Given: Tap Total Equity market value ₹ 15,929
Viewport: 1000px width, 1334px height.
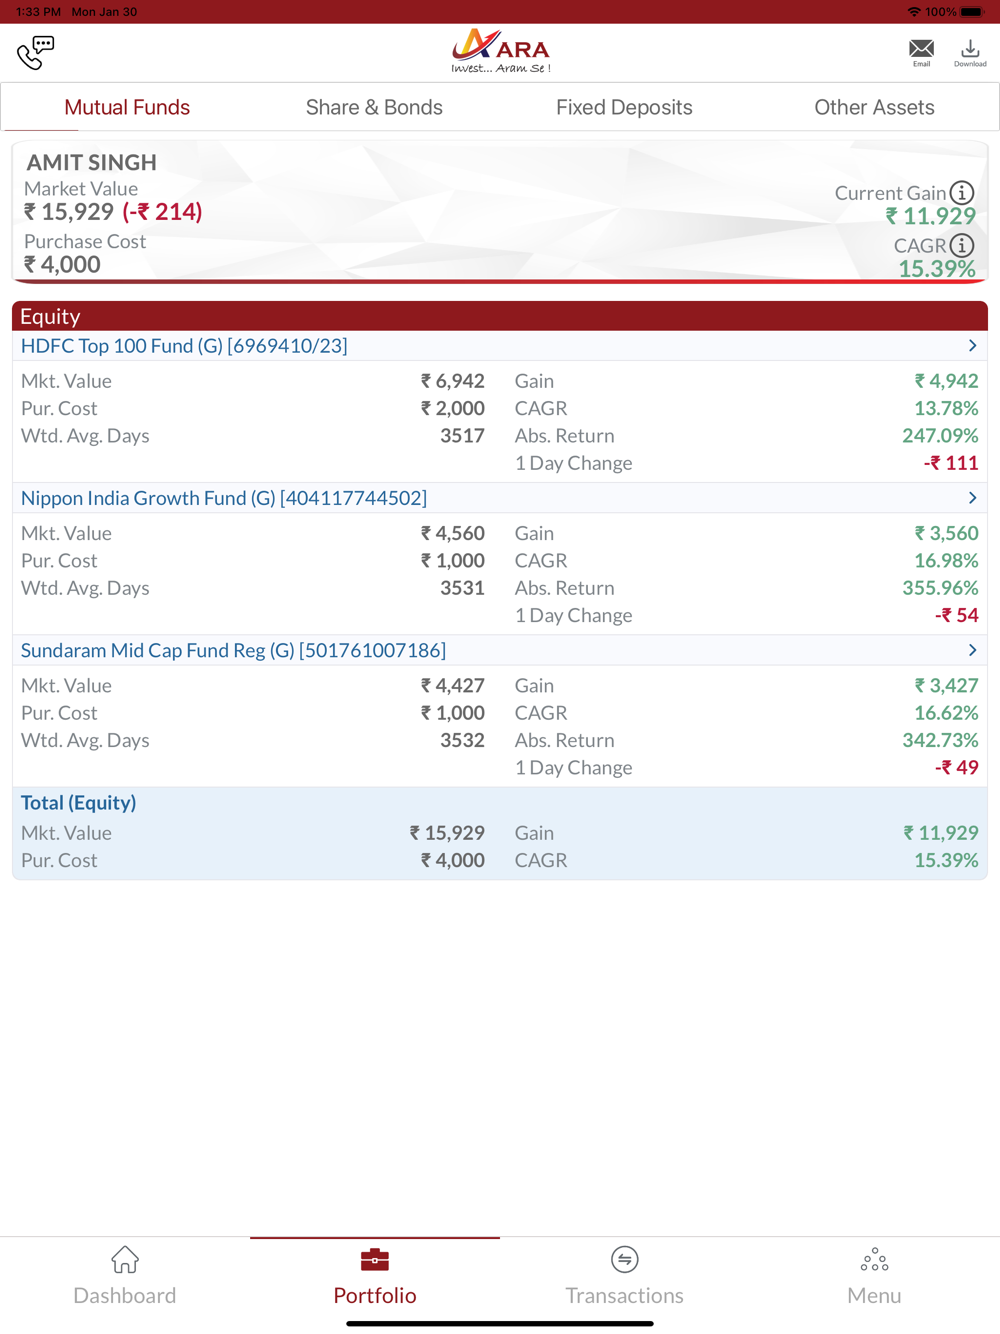Looking at the screenshot, I should pyautogui.click(x=447, y=832).
